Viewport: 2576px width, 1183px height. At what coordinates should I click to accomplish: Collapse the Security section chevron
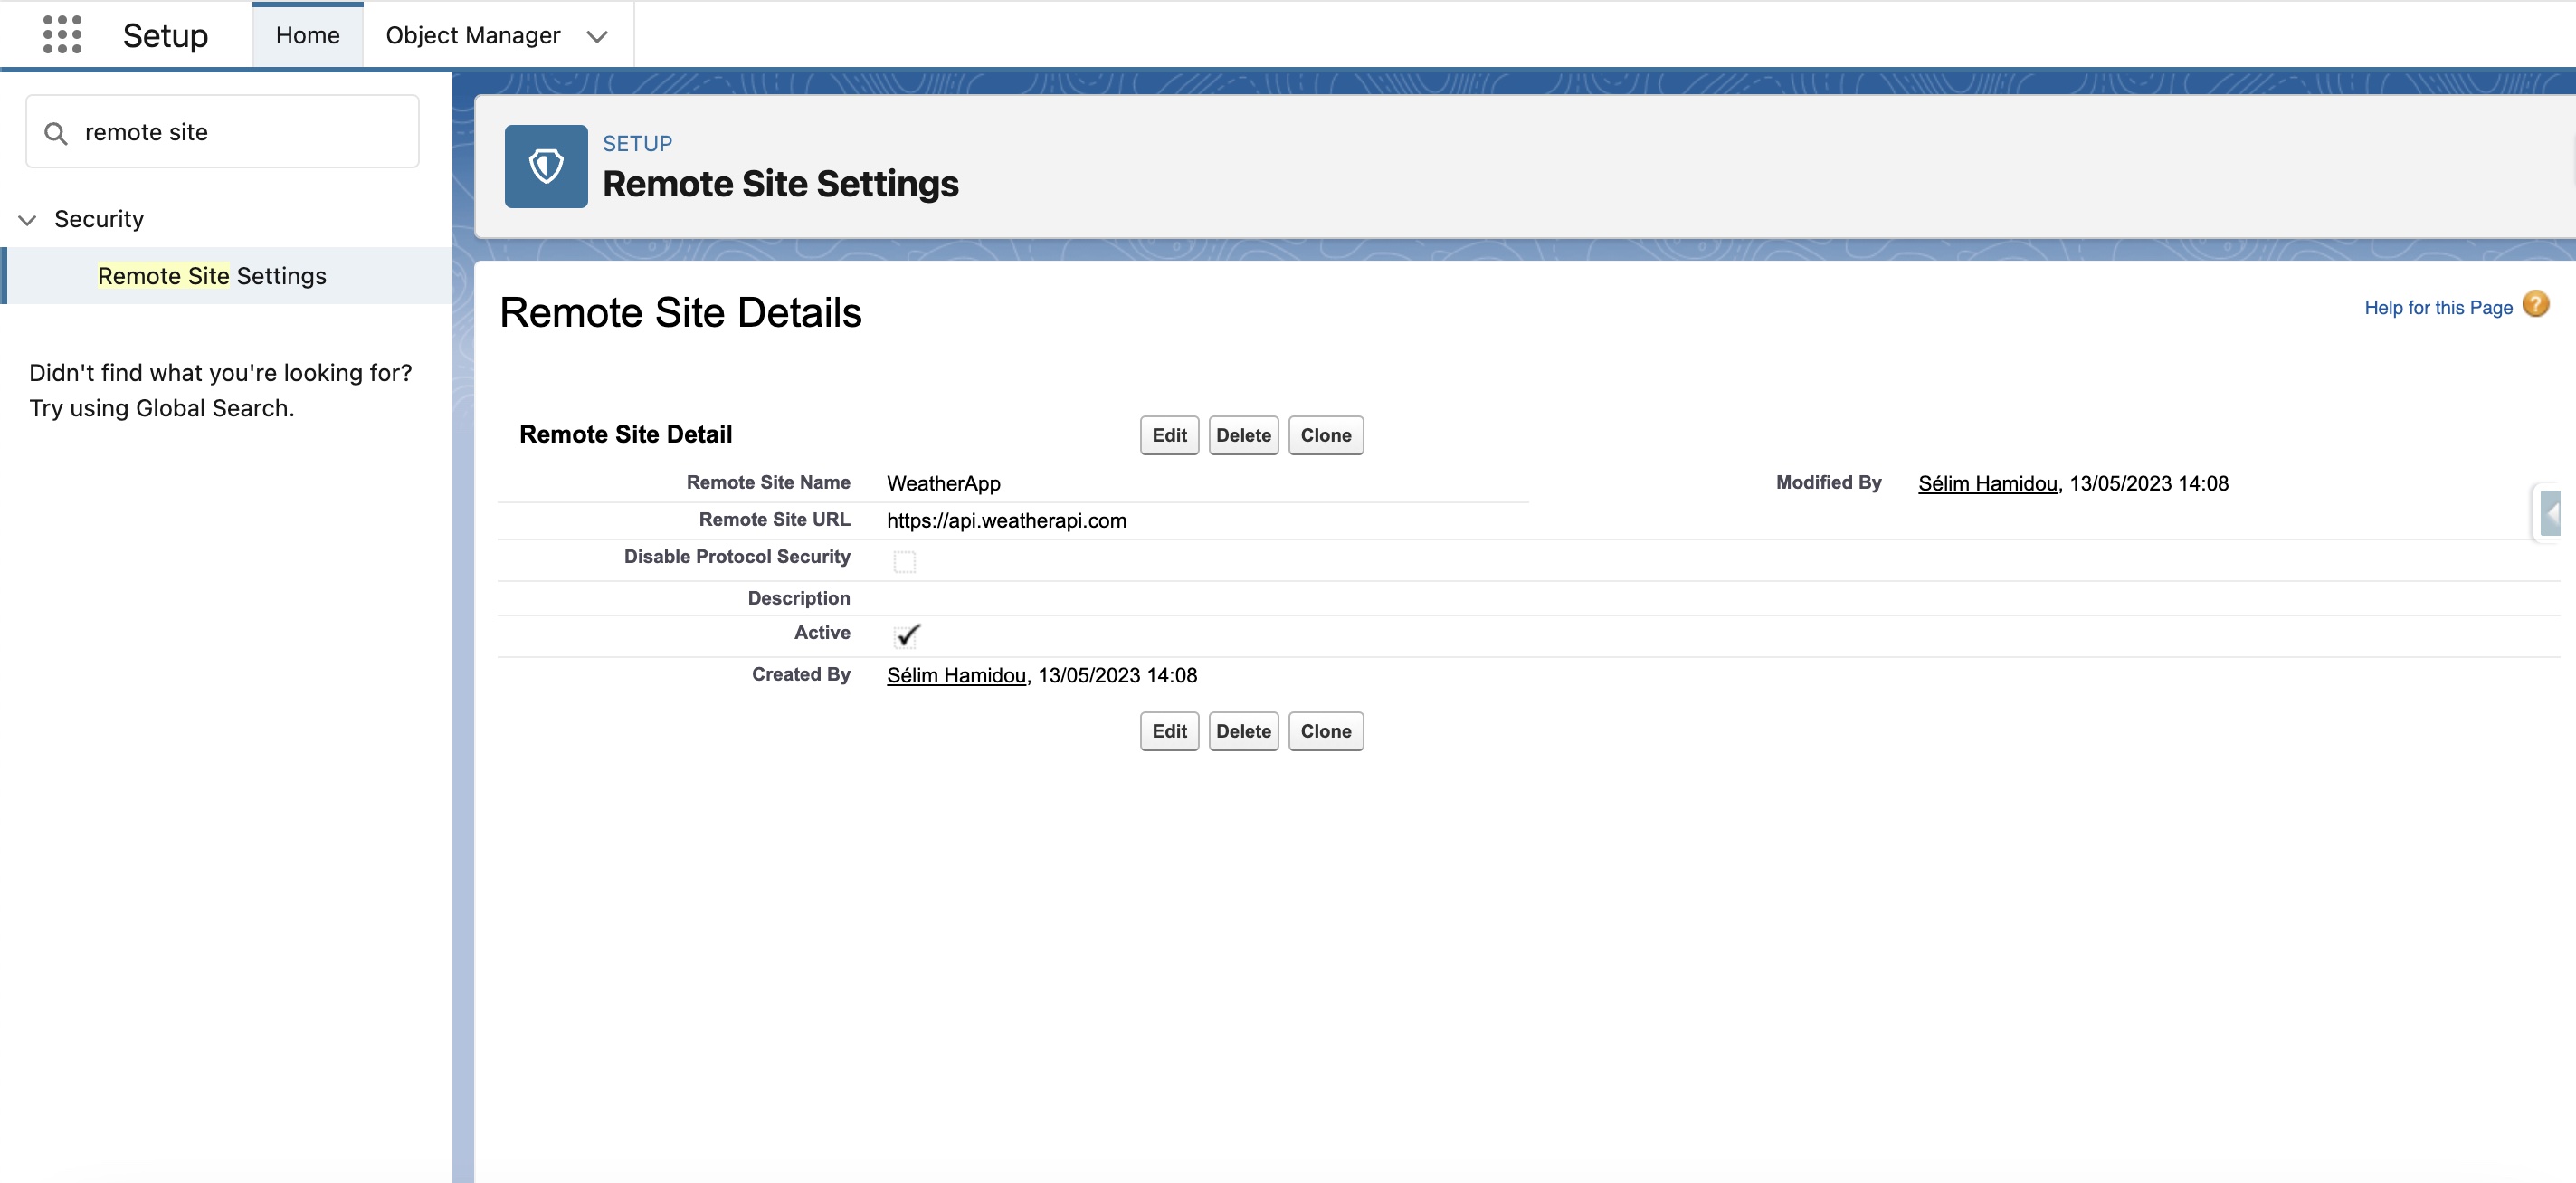coord(27,220)
